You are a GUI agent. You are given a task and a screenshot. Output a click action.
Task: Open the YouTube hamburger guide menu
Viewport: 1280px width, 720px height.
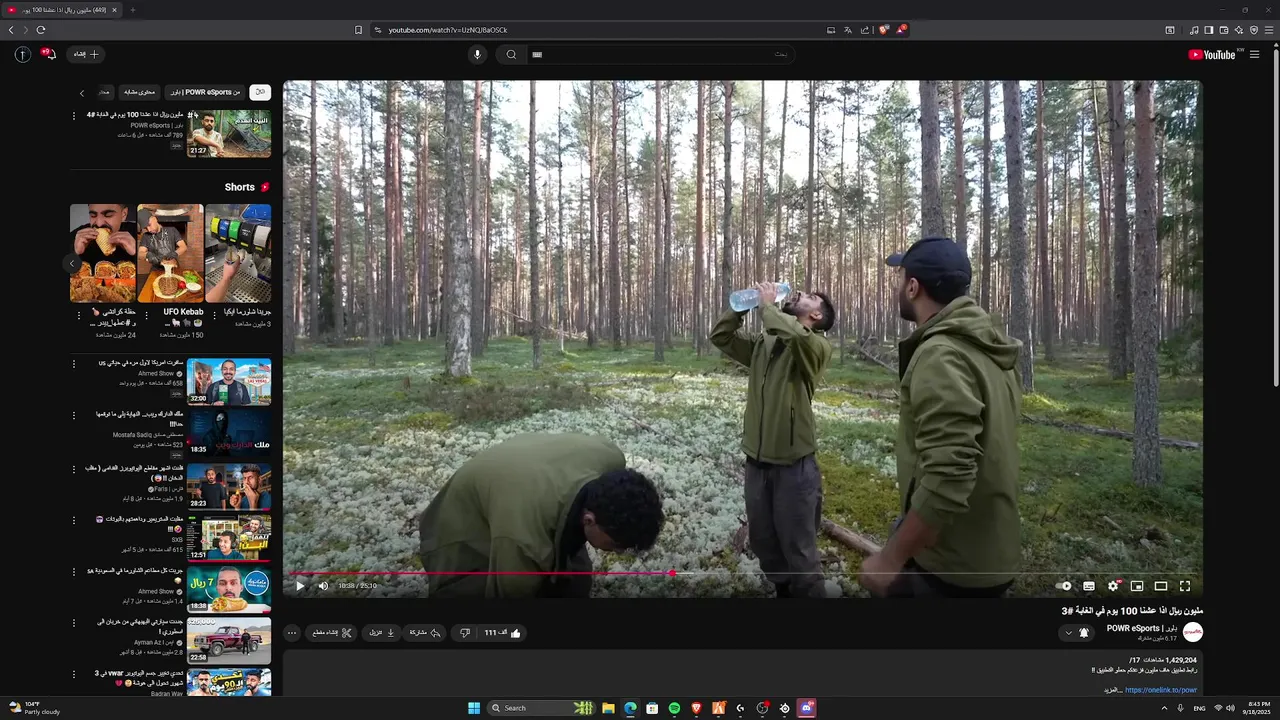point(1254,55)
